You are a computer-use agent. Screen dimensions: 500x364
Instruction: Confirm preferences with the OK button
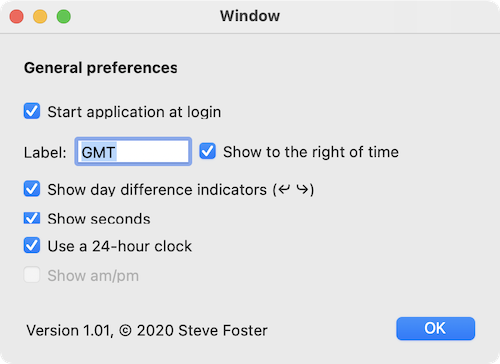point(435,329)
